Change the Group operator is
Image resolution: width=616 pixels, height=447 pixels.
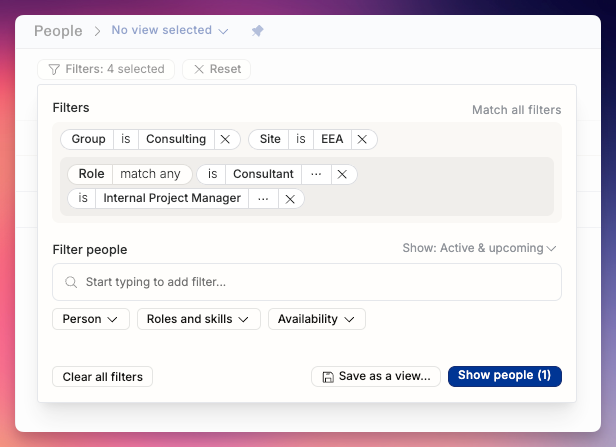(126, 139)
